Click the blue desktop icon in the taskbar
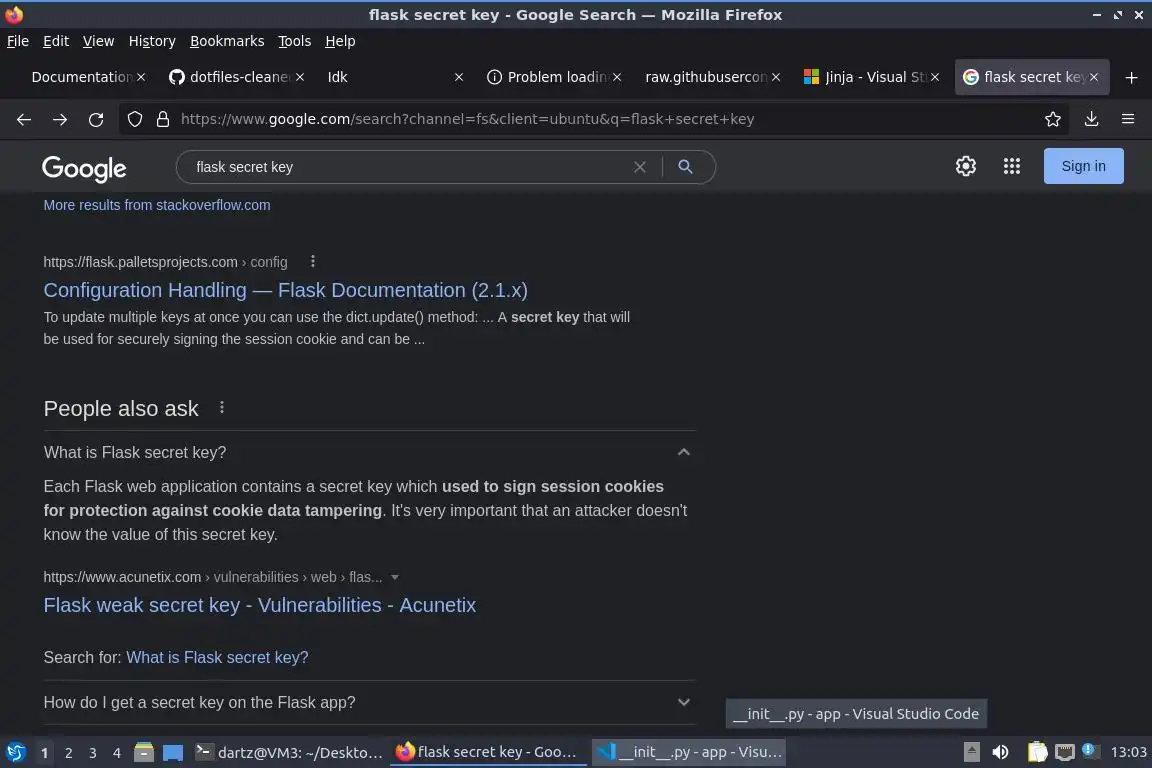This screenshot has width=1152, height=768. point(173,753)
